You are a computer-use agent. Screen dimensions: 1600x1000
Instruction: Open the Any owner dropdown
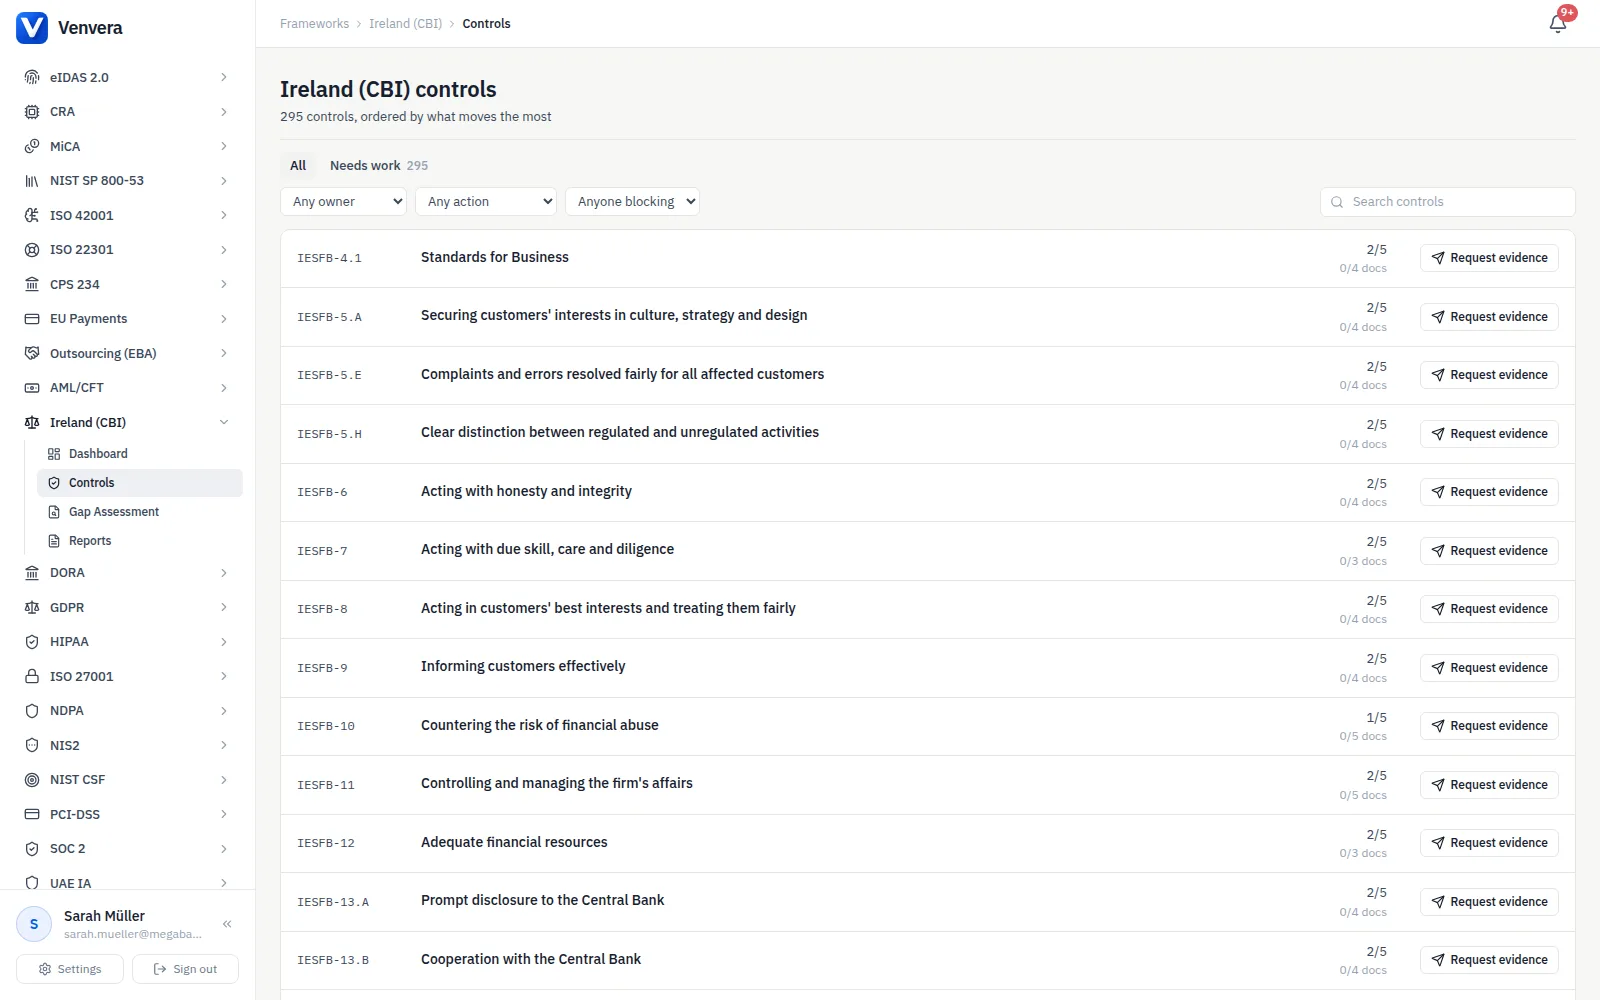(343, 202)
